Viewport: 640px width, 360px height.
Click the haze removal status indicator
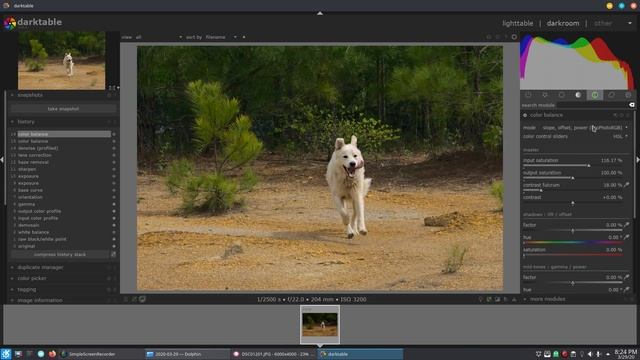(x=114, y=162)
